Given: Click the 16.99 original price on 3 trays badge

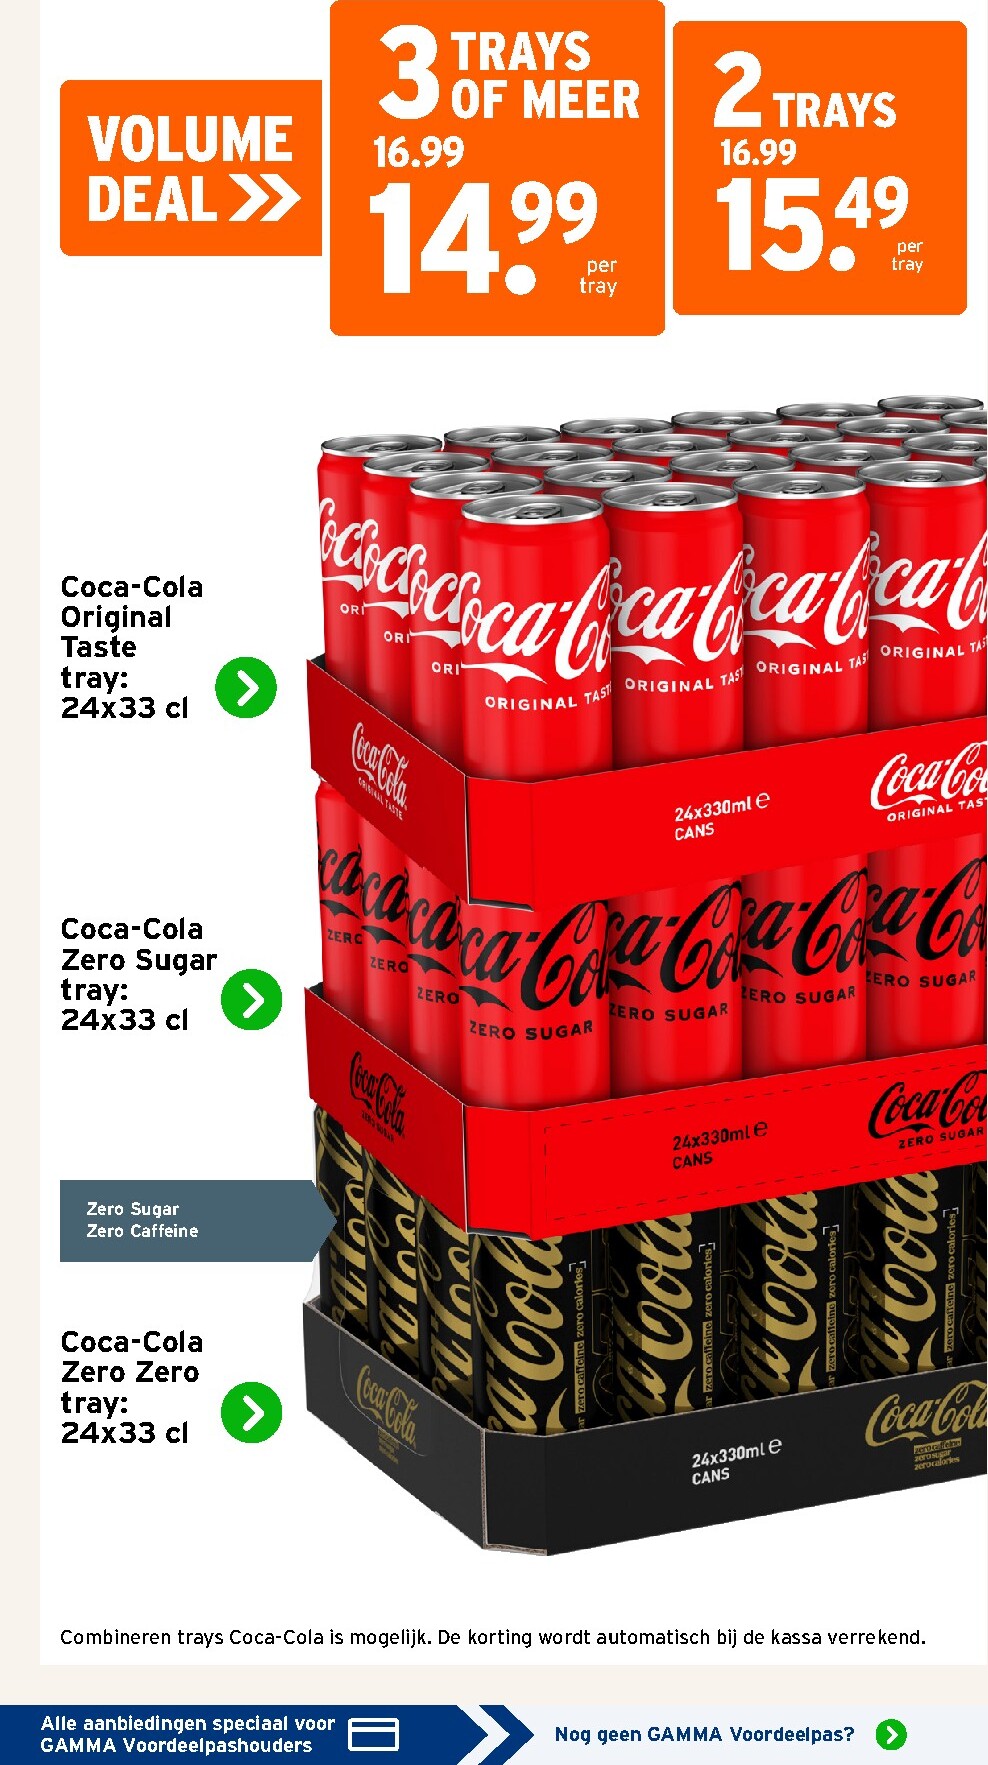Looking at the screenshot, I should point(418,152).
